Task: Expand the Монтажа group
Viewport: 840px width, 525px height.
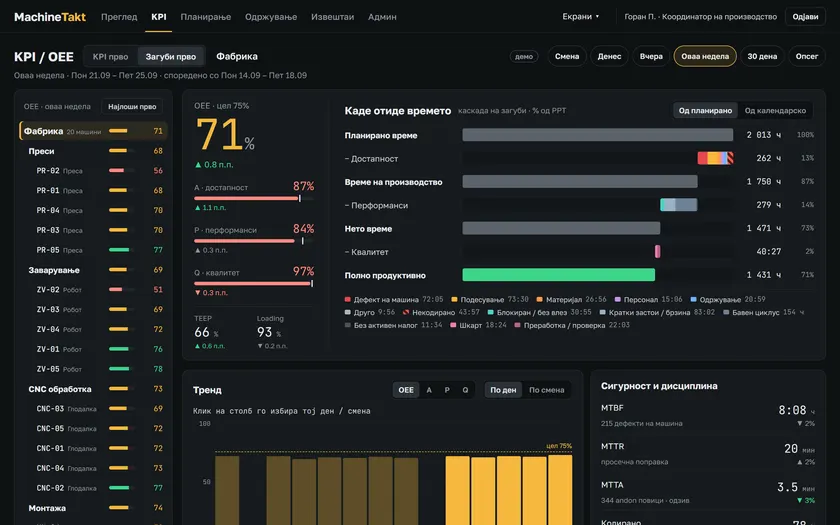Action: 93,508
